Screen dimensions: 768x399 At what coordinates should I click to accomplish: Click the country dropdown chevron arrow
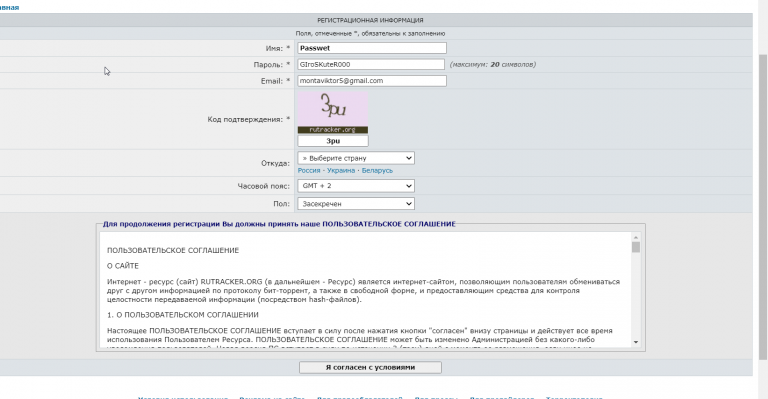click(x=408, y=158)
